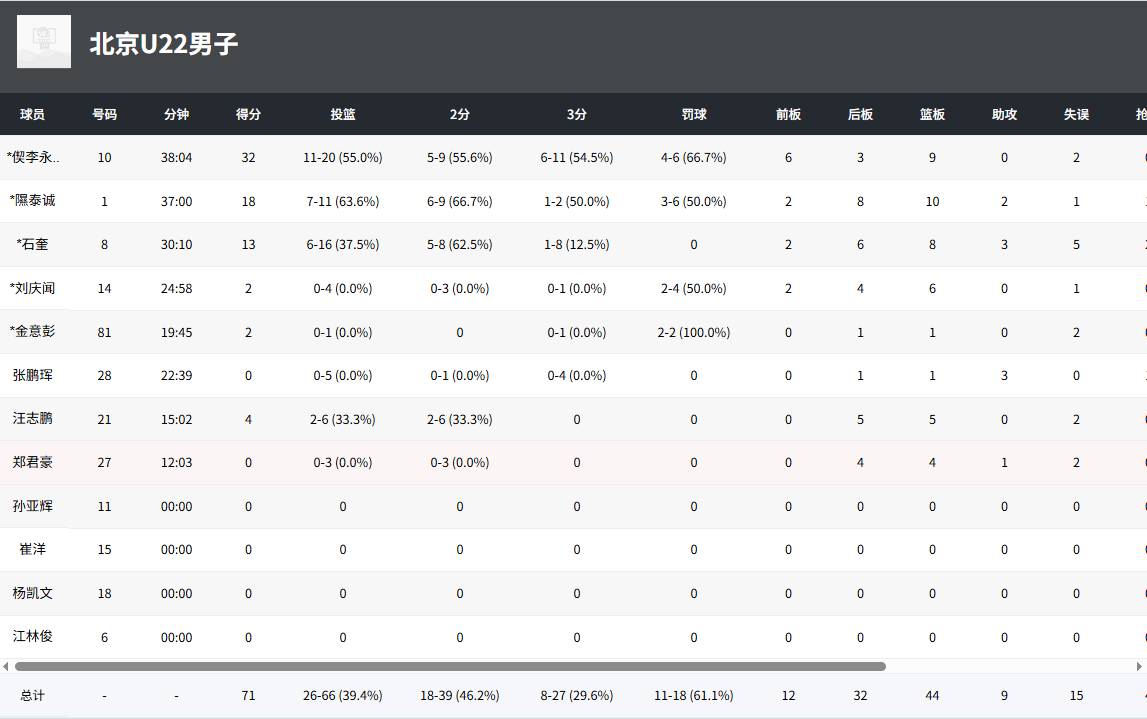The height and width of the screenshot is (719, 1147).
Task: Click the 投篮 column header
Action: click(x=343, y=115)
